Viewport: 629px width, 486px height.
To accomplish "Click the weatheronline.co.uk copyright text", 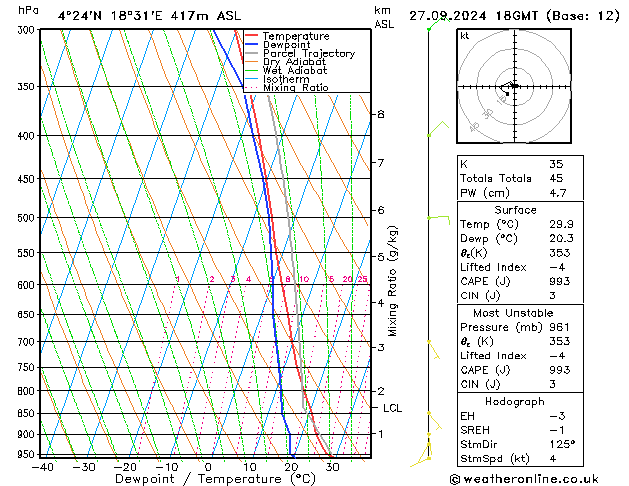I will 524,479.
